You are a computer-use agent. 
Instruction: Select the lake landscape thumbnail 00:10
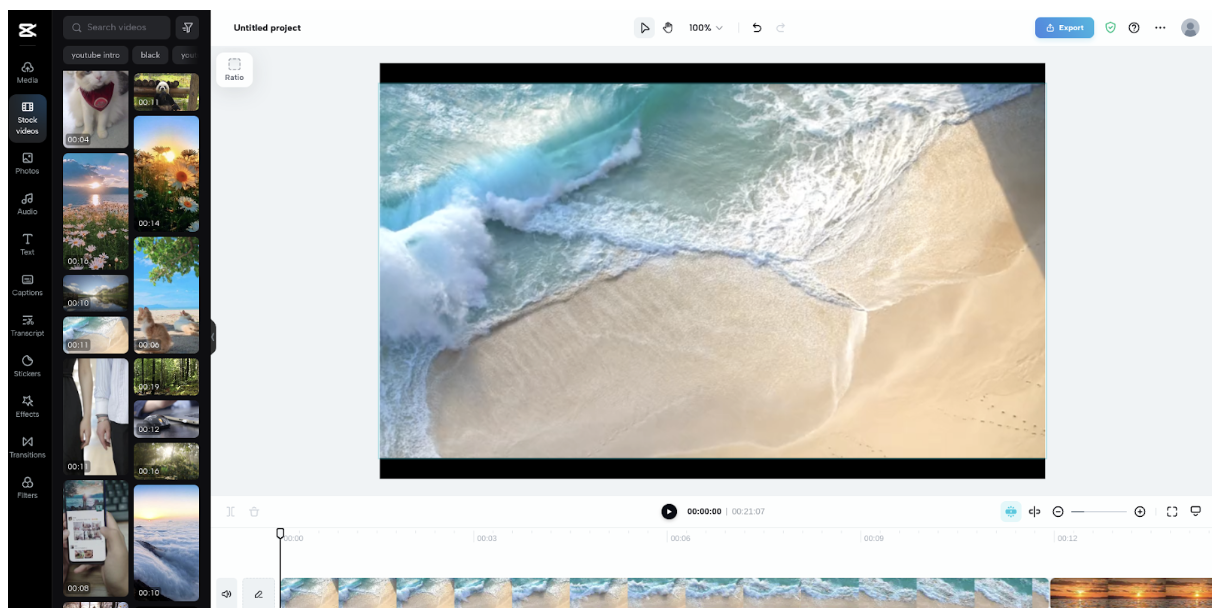click(x=96, y=293)
